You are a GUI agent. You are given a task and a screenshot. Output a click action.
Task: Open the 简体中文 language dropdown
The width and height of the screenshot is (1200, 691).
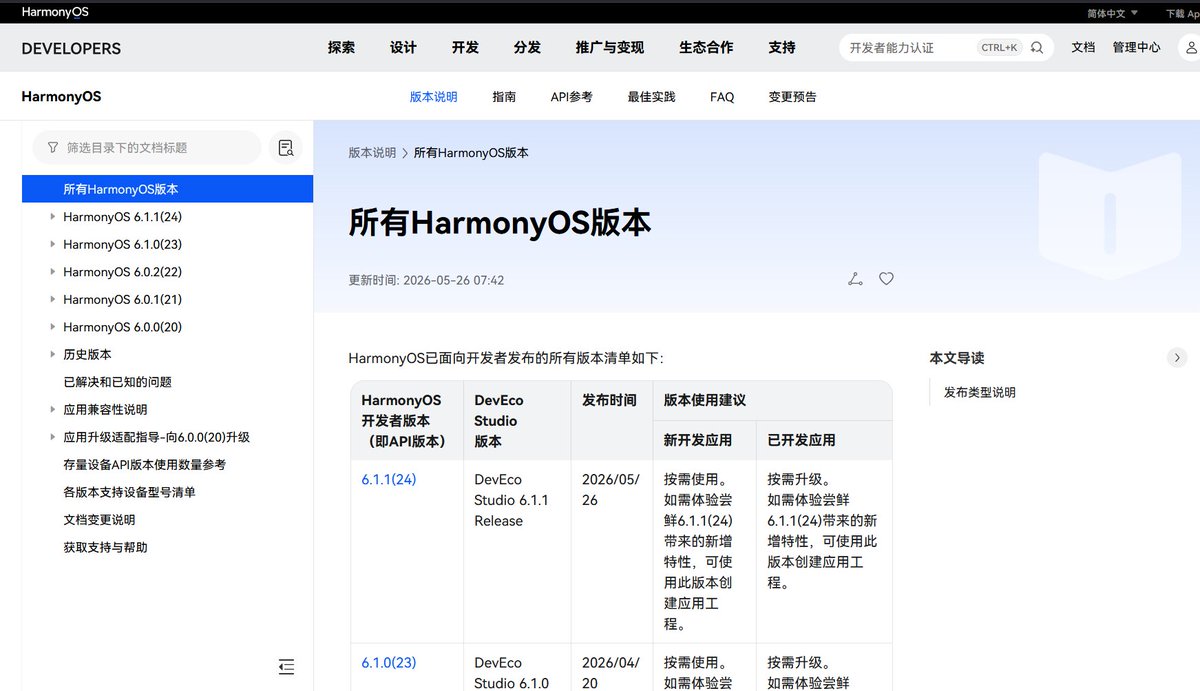[x=1112, y=13]
